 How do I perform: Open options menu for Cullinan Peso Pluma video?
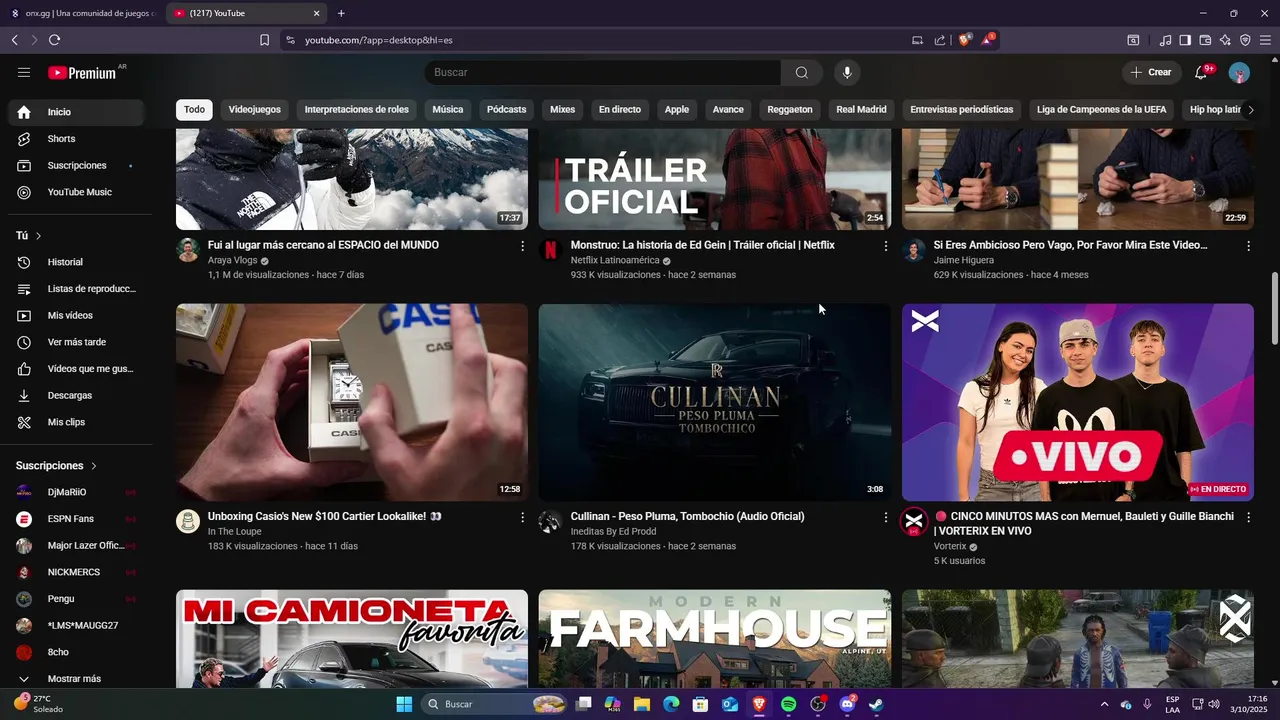tap(885, 517)
